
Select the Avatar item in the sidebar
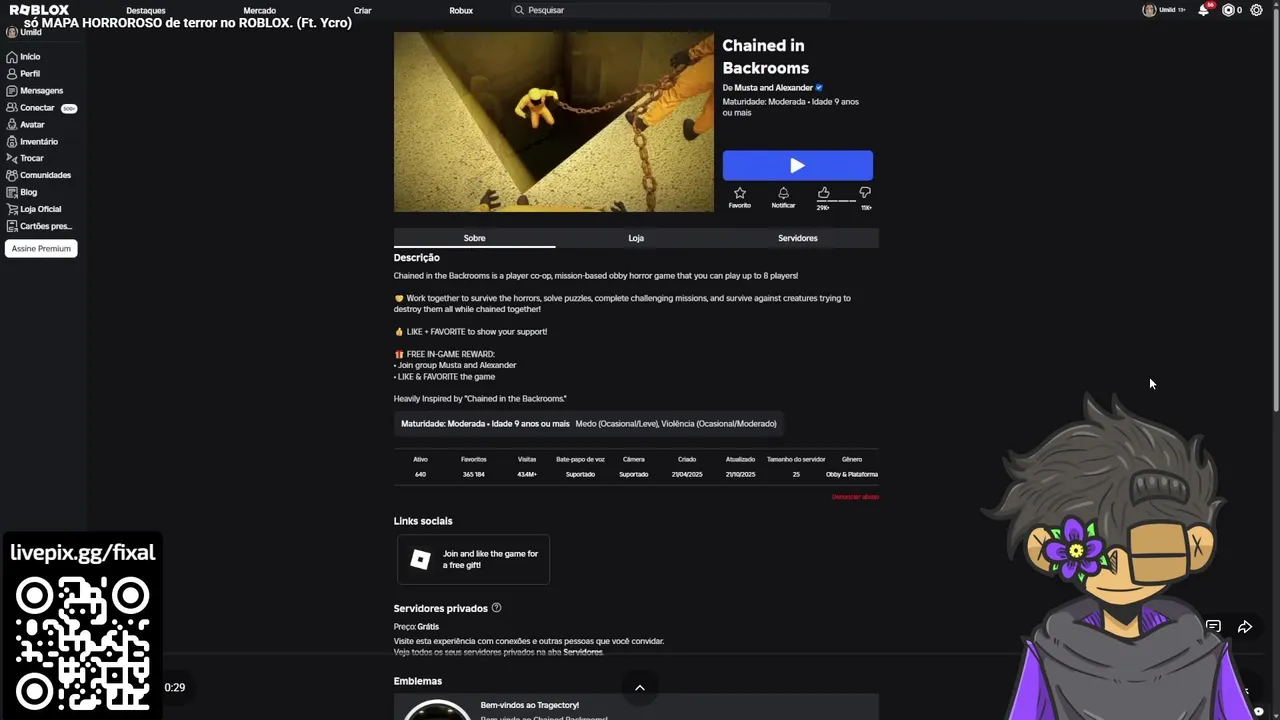(32, 125)
